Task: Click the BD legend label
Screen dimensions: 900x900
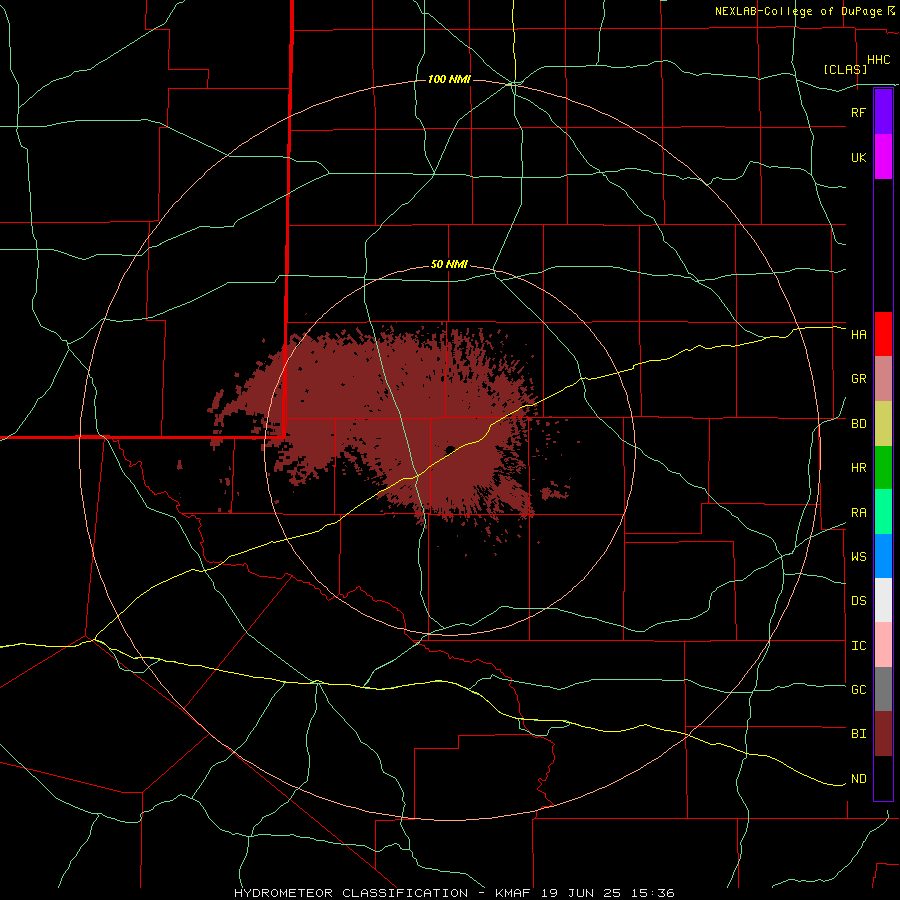Action: [x=858, y=424]
